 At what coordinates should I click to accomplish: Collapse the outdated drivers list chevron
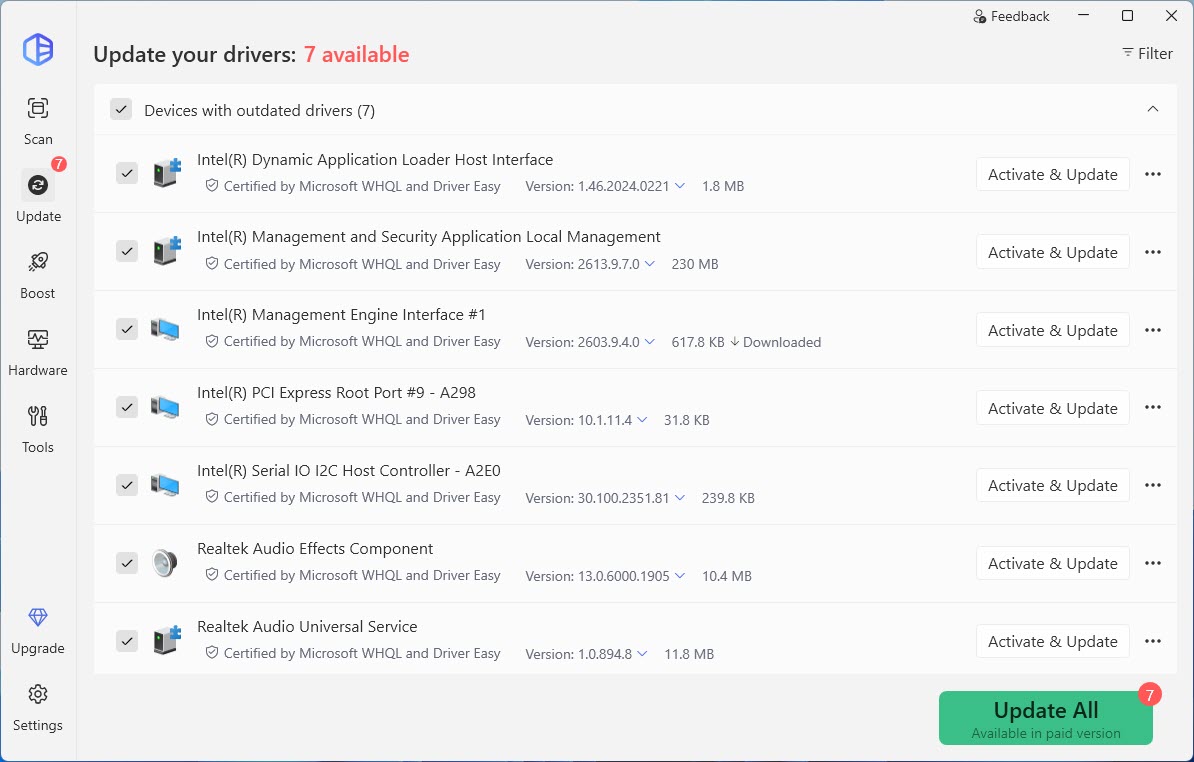pyautogui.click(x=1153, y=109)
